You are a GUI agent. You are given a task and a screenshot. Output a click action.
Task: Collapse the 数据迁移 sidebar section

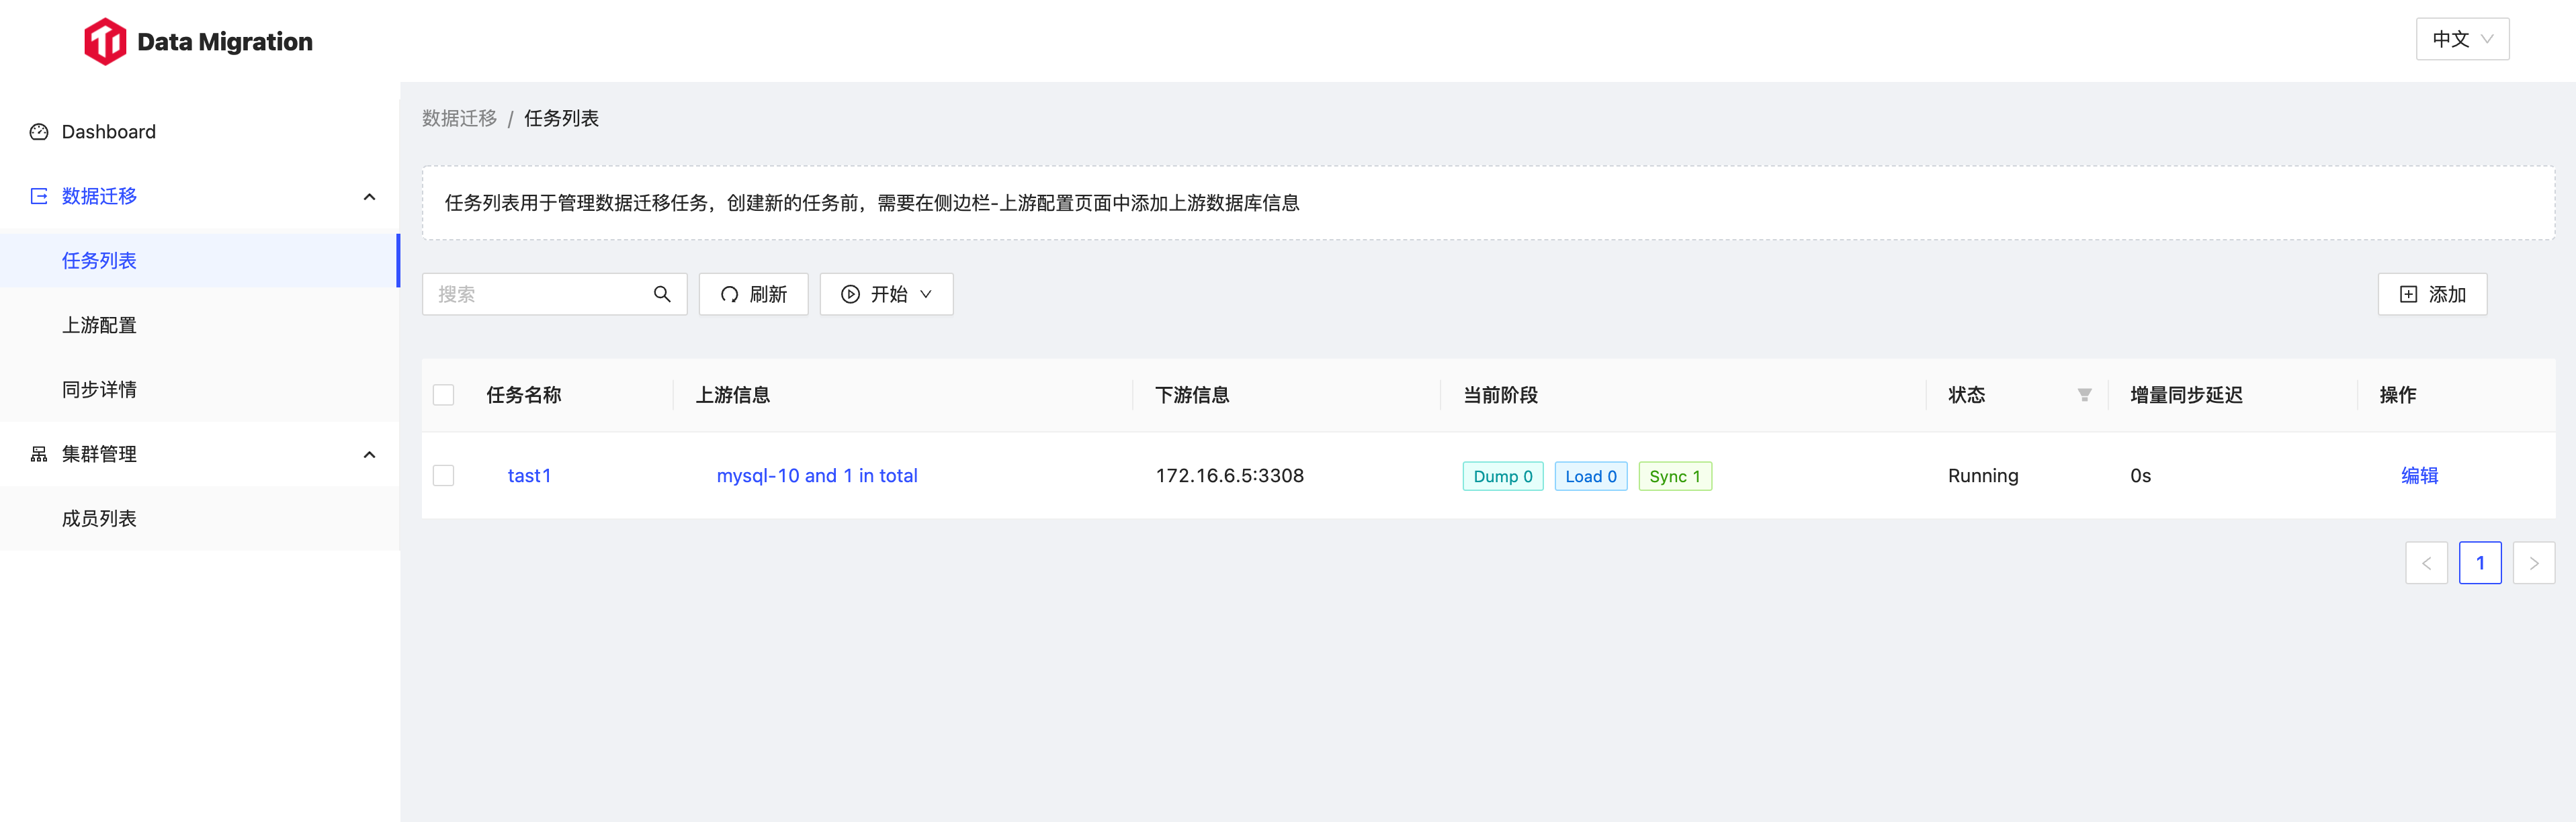(370, 196)
